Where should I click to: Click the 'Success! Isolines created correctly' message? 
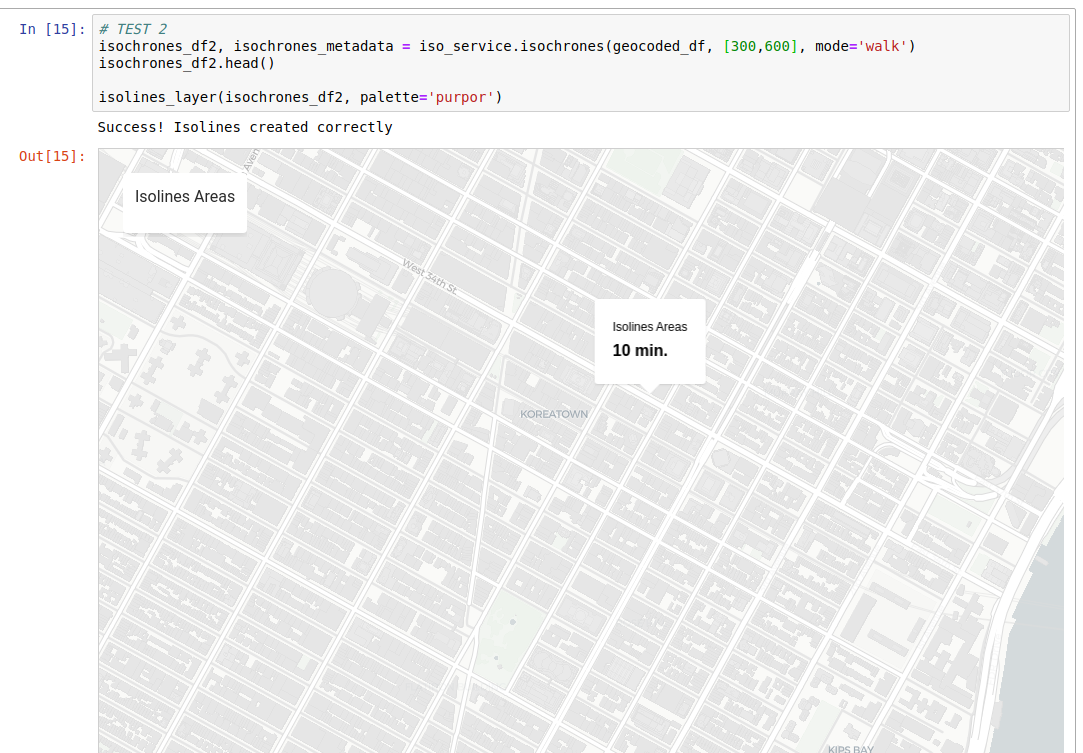coord(245,127)
